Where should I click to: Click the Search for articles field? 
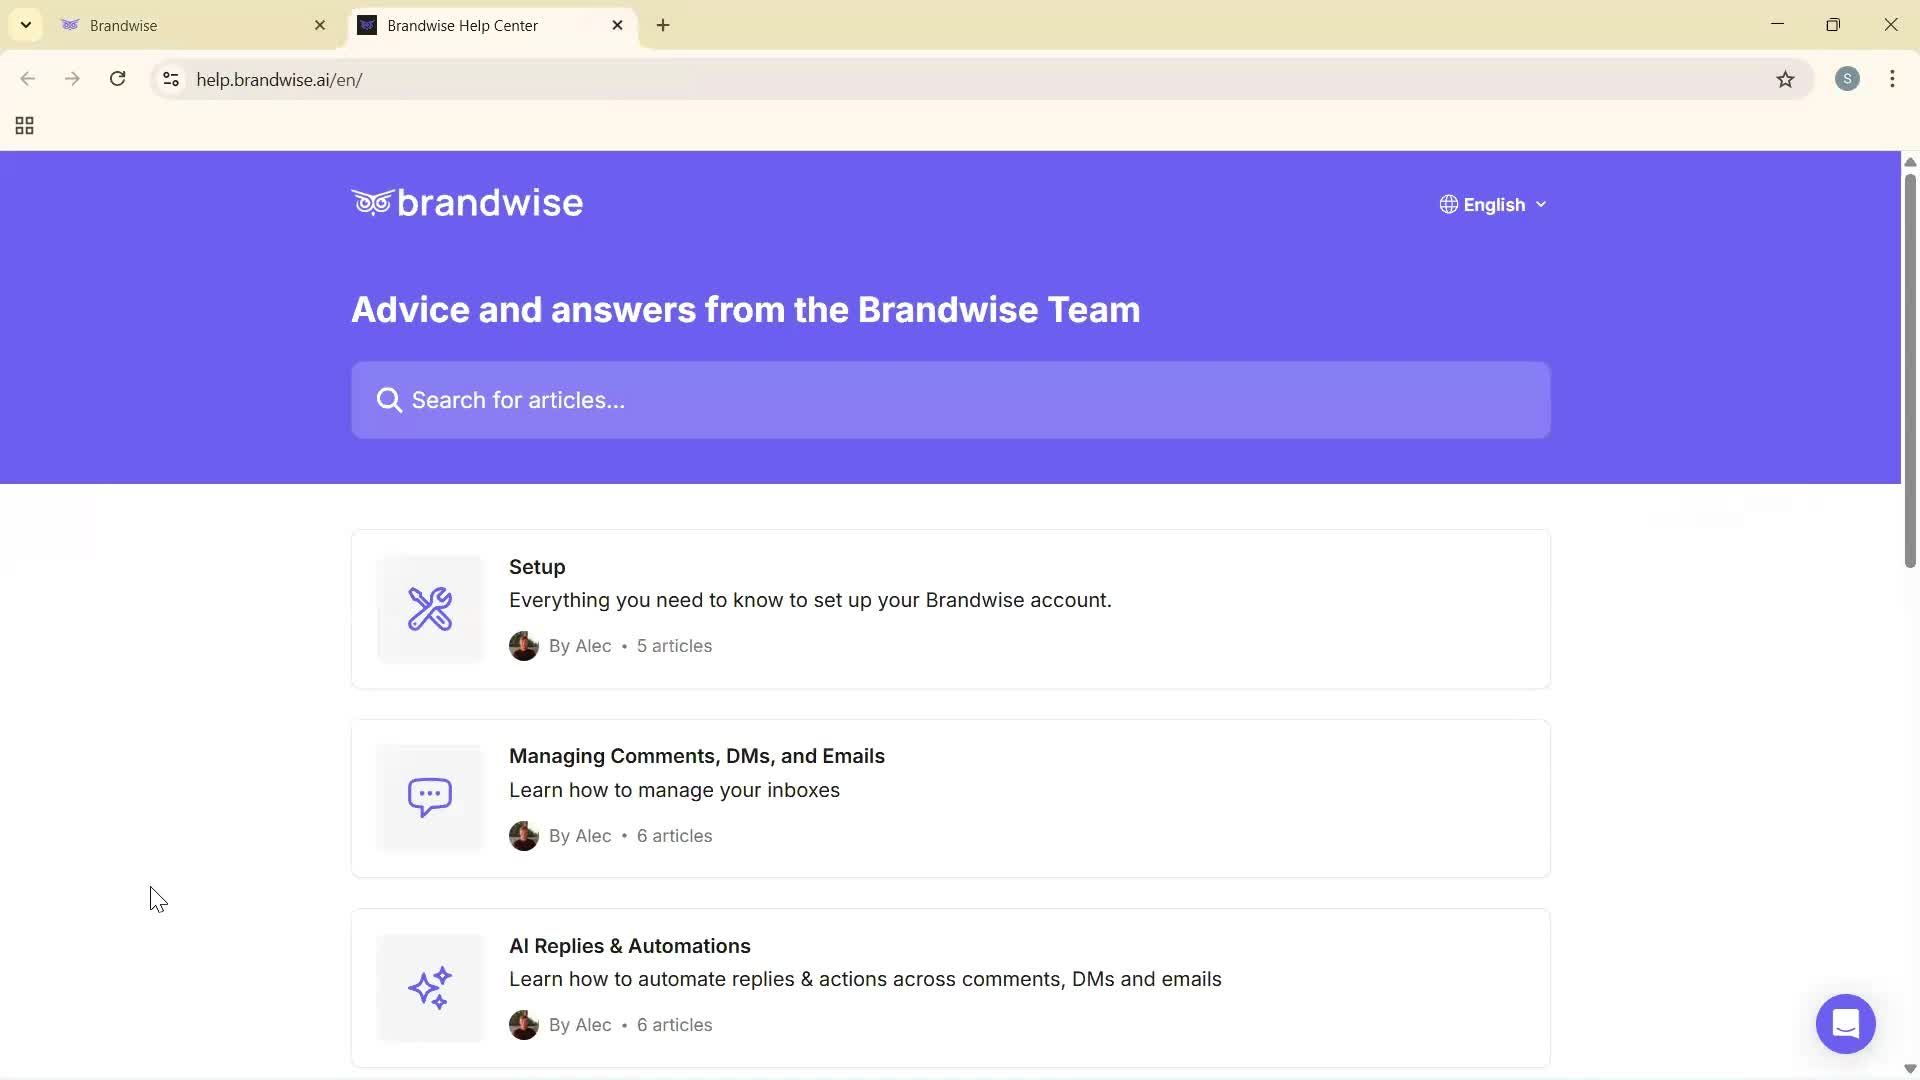949,399
